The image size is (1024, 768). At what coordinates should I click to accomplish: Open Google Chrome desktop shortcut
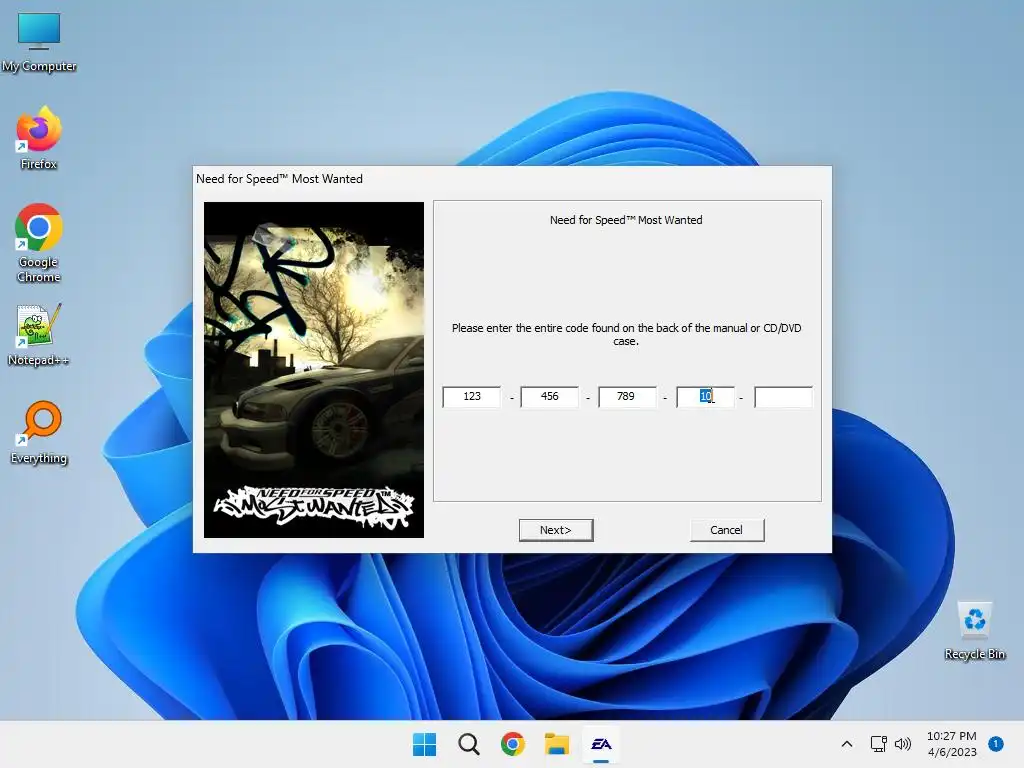(39, 243)
